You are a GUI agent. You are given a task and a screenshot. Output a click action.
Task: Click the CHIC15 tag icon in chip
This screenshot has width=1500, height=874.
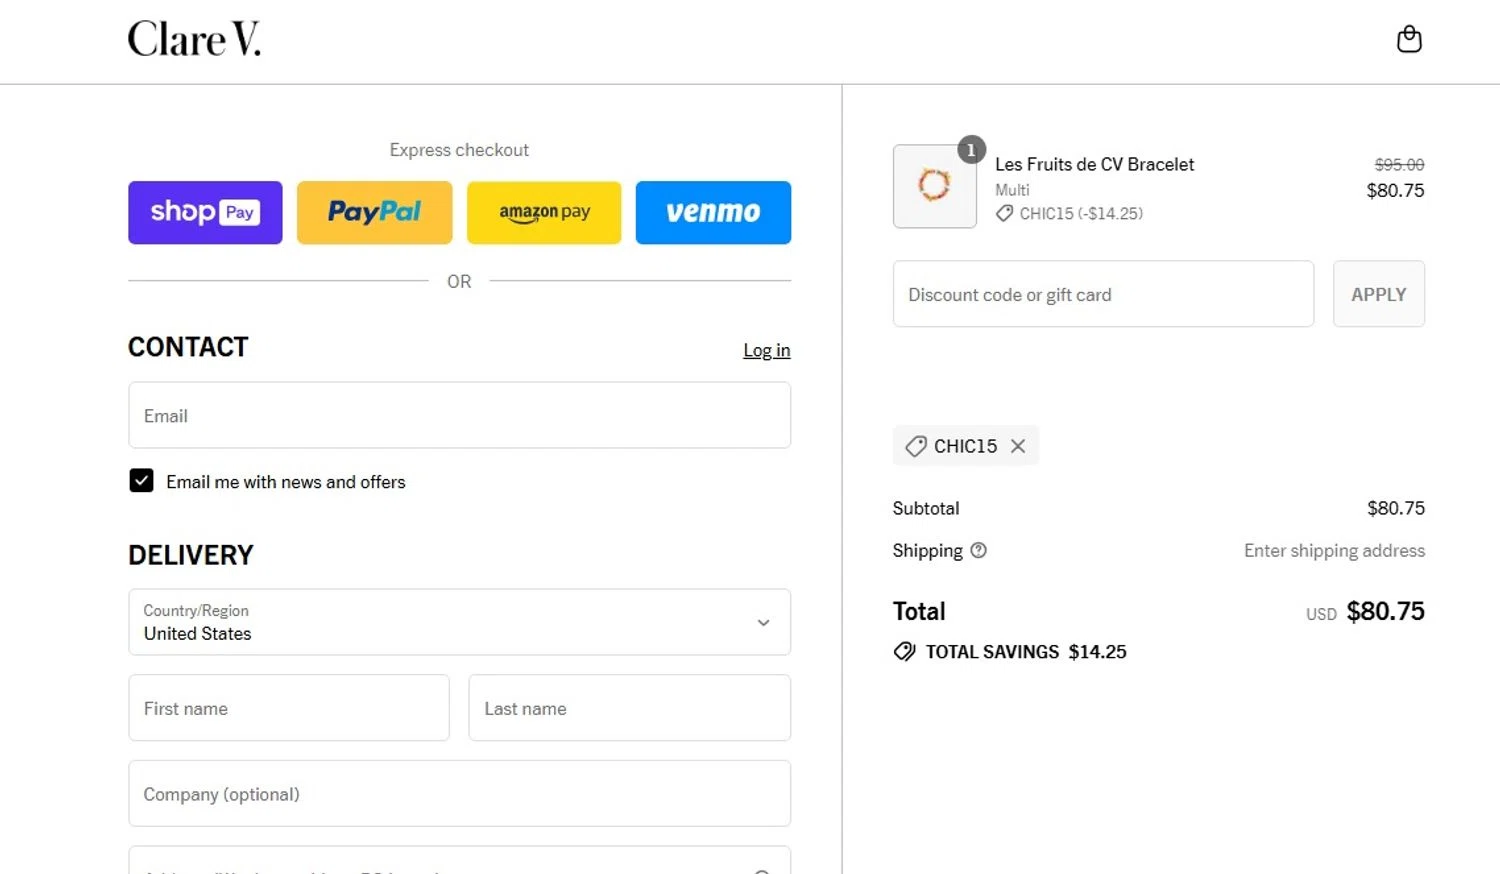click(x=915, y=446)
